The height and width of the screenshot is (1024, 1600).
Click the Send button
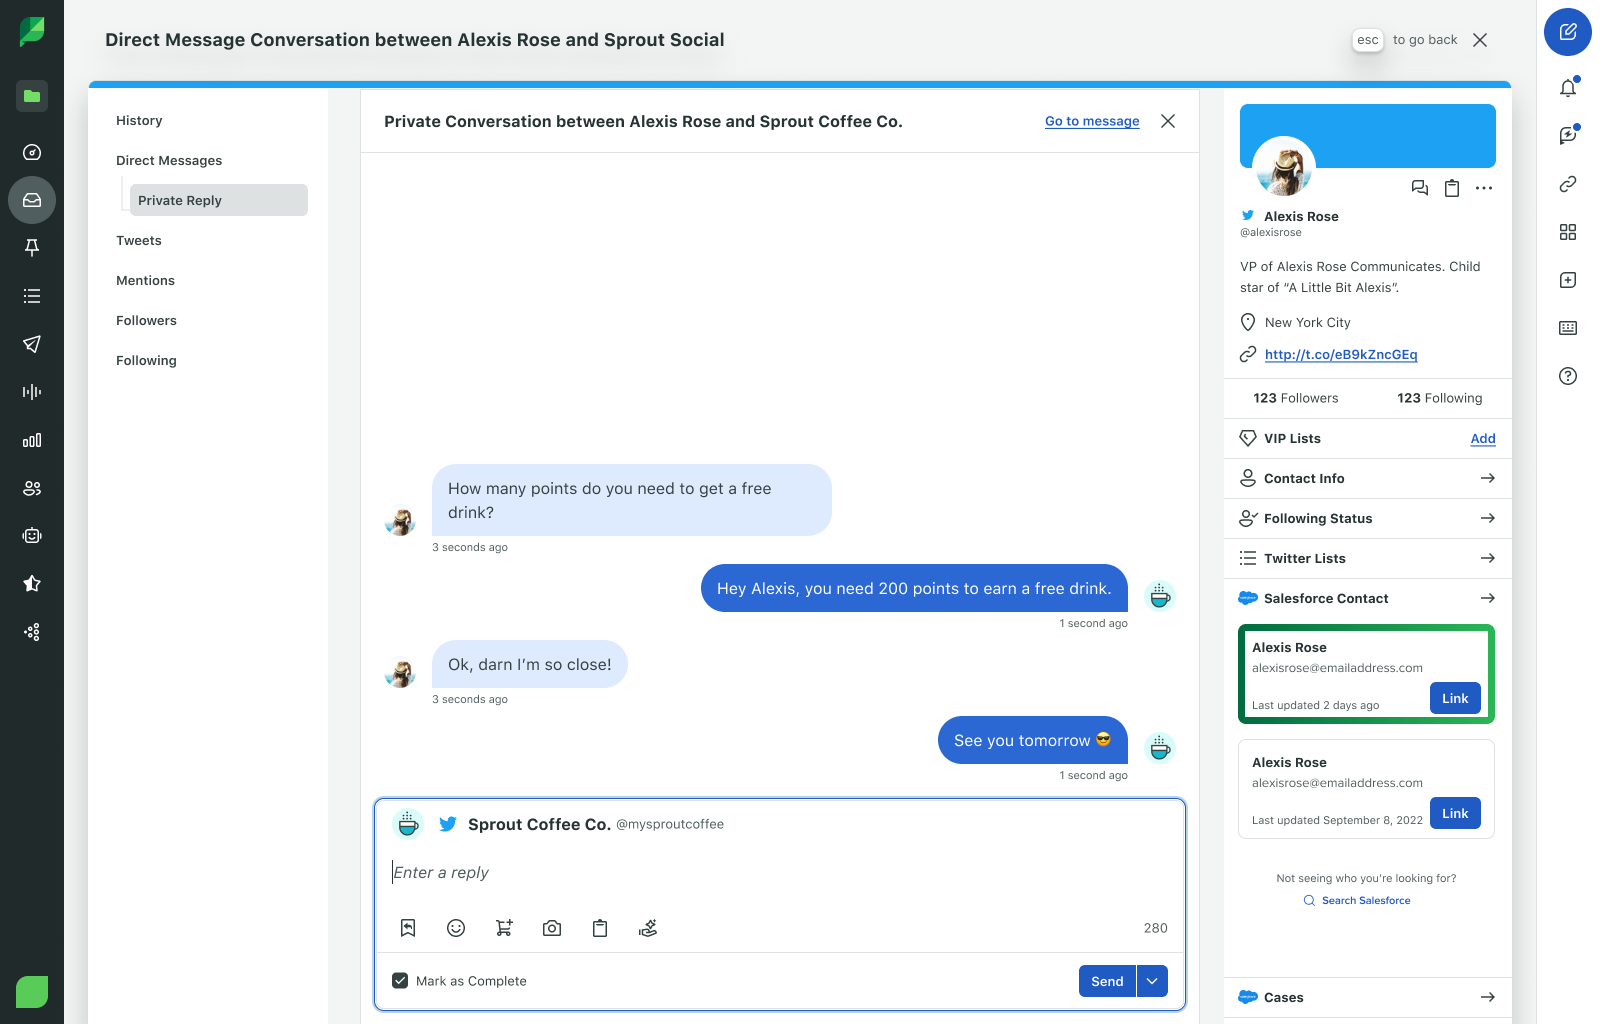point(1107,981)
